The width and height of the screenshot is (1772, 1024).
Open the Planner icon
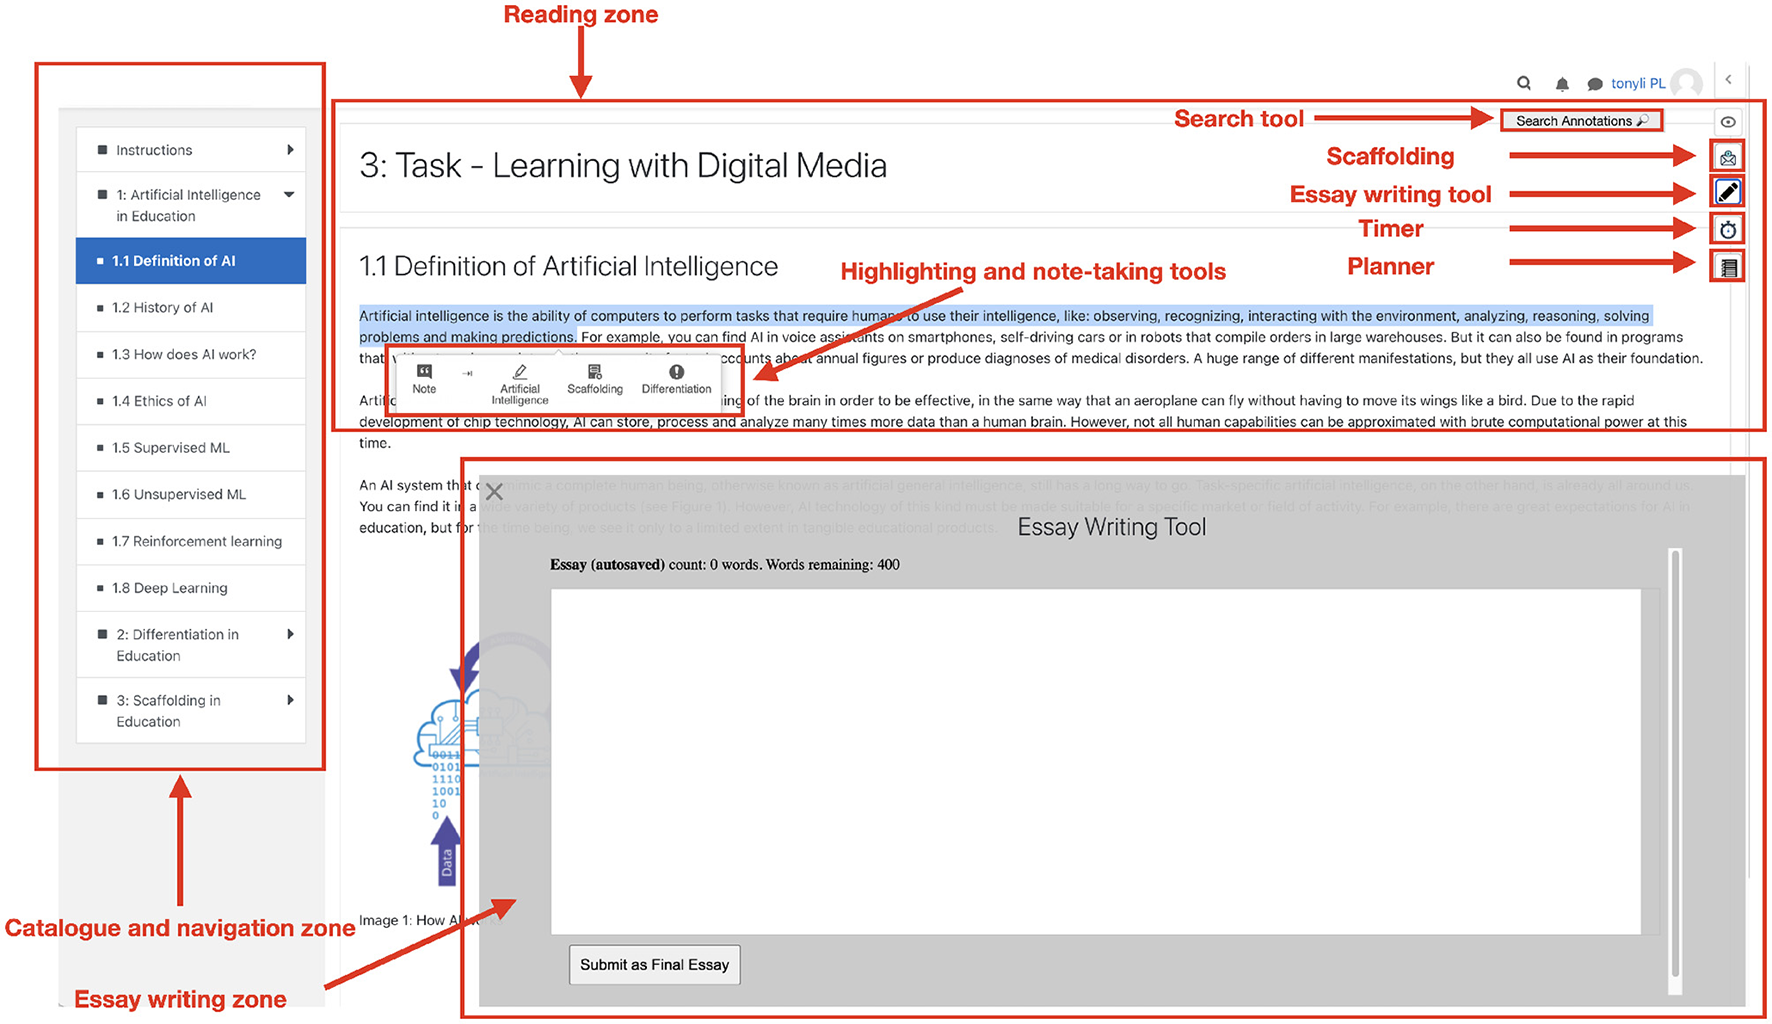[x=1727, y=267]
